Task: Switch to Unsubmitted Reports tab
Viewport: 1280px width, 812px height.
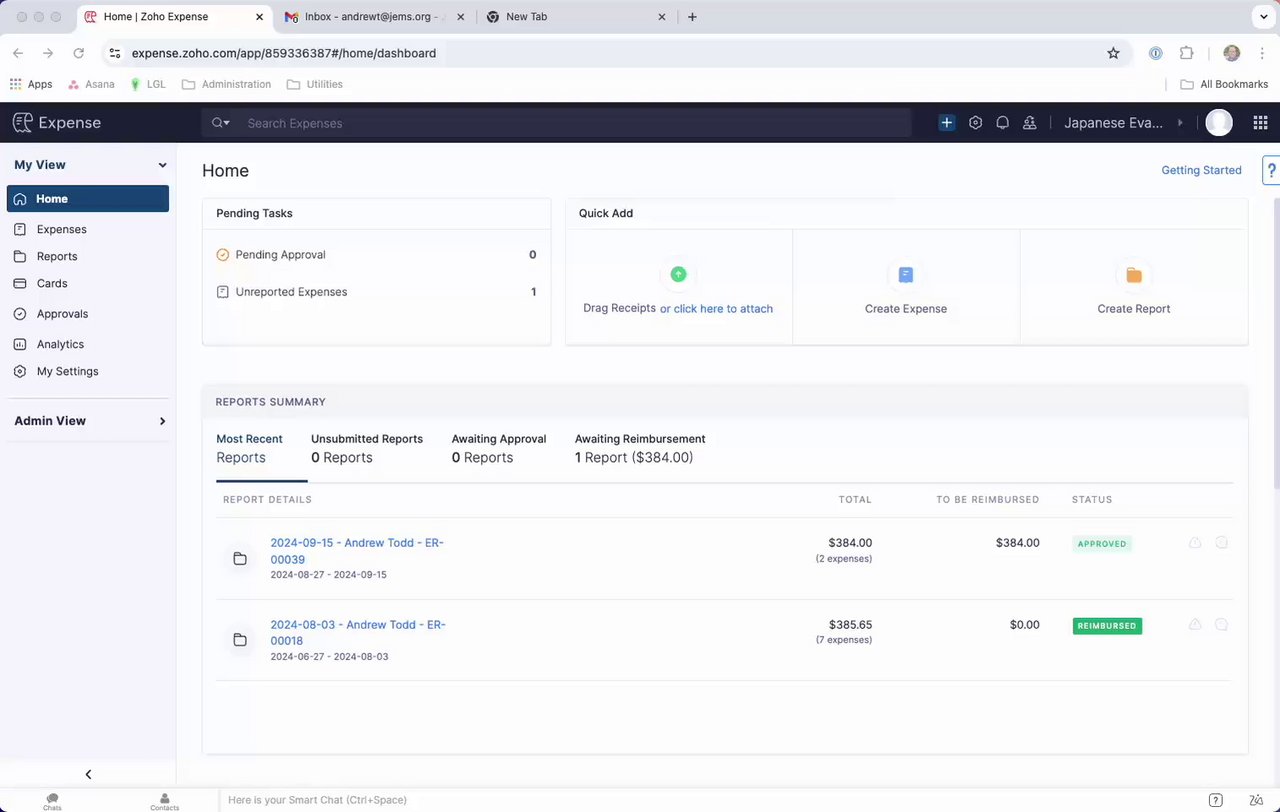Action: tap(366, 448)
